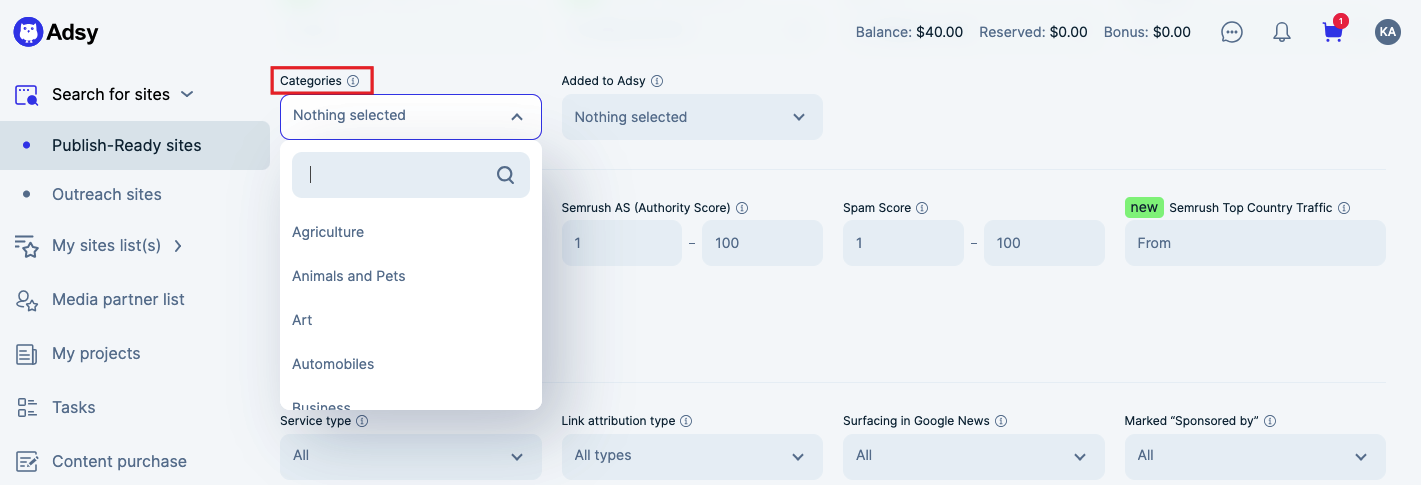Open the shopping cart
Screen dimensions: 1421x485
(x=1332, y=32)
